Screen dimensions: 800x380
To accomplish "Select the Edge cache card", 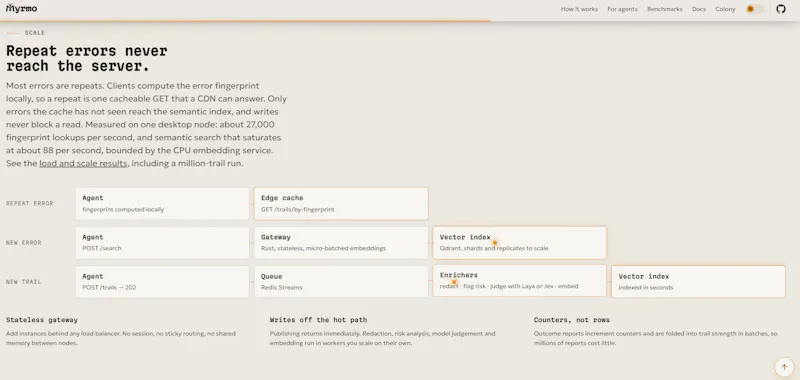I will coord(341,204).
